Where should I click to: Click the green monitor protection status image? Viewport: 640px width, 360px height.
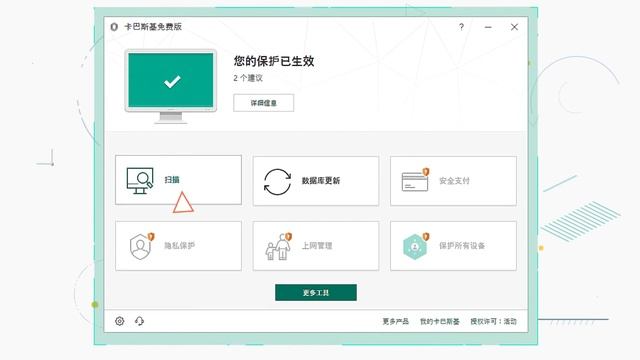click(x=171, y=87)
